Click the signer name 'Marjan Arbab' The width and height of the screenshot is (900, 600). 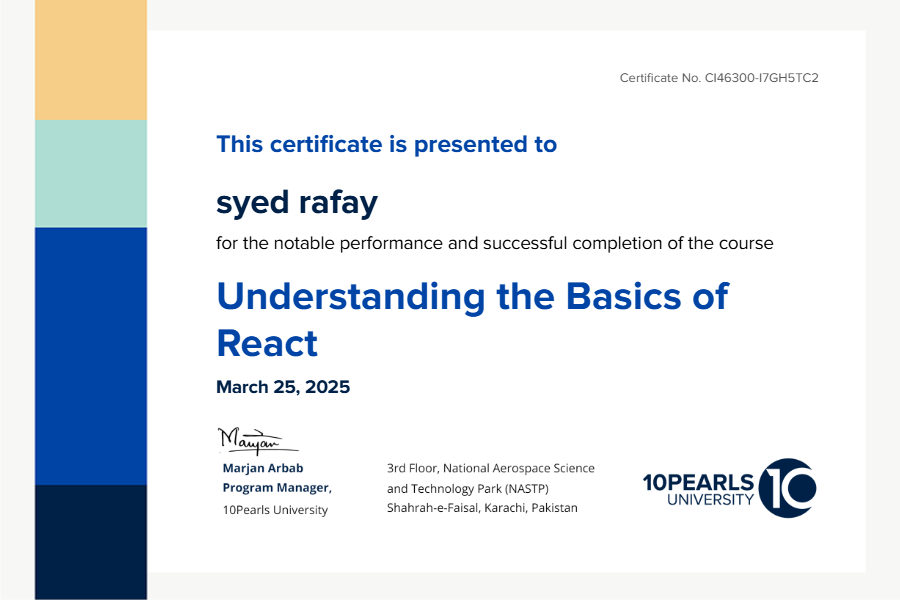pyautogui.click(x=262, y=468)
